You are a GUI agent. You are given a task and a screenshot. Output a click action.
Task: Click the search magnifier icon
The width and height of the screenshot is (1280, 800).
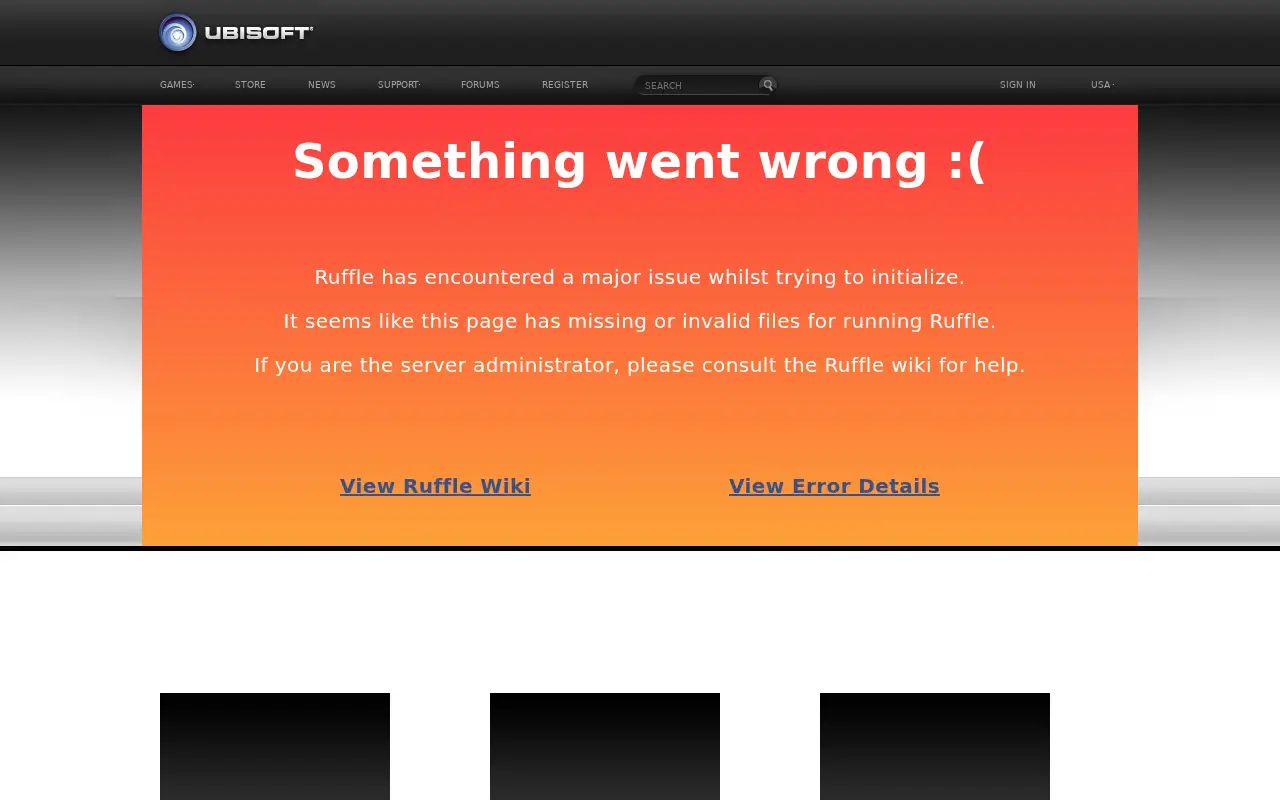(x=768, y=85)
